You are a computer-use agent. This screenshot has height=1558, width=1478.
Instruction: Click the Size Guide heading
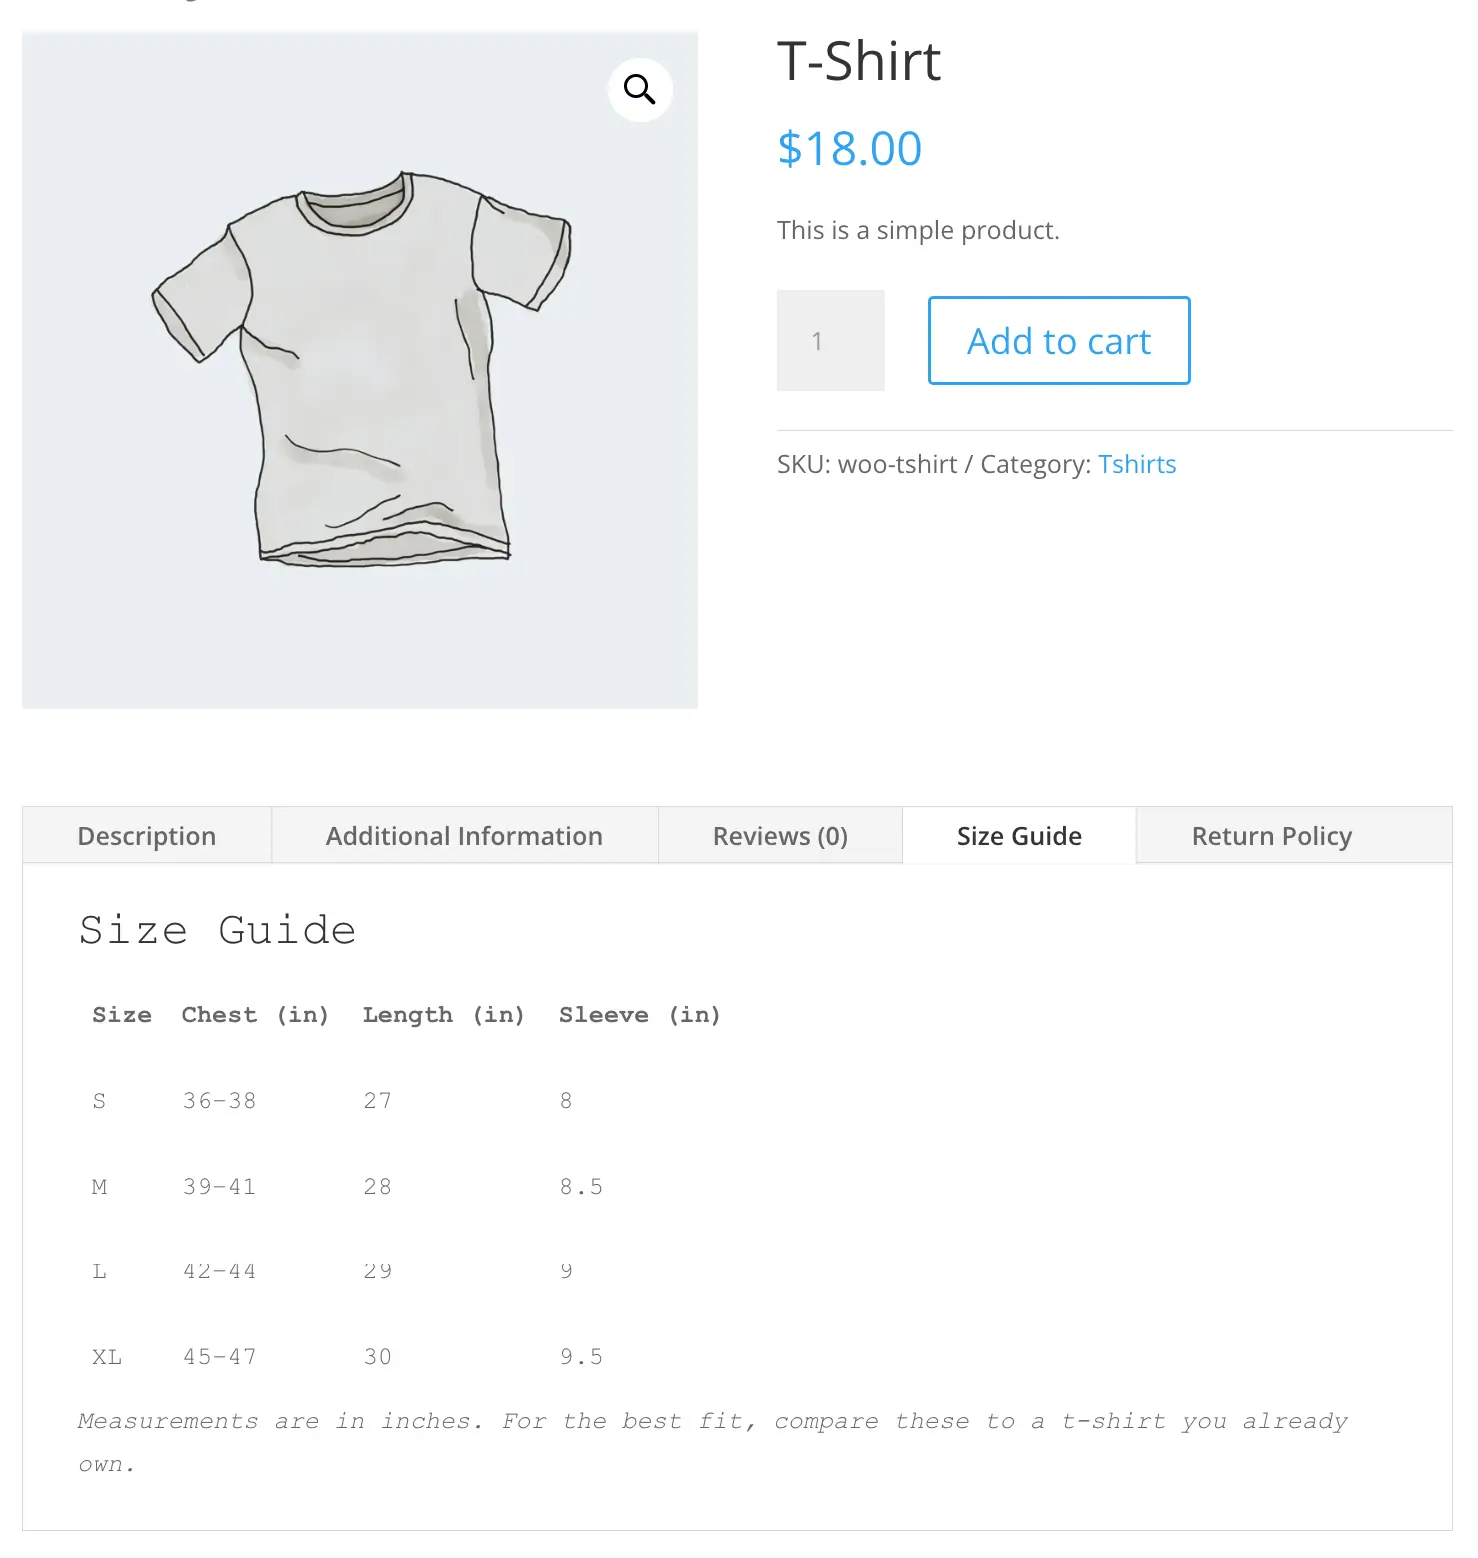point(217,930)
